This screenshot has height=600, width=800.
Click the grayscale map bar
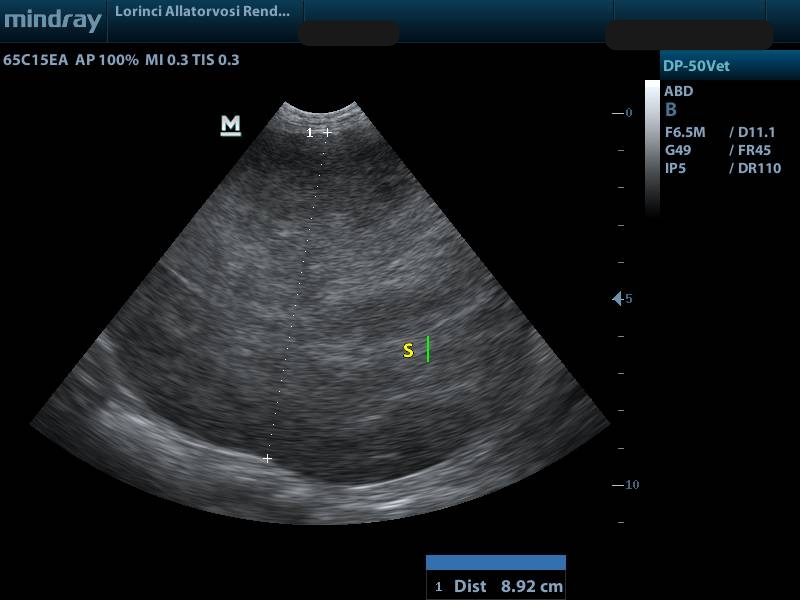pyautogui.click(x=652, y=148)
